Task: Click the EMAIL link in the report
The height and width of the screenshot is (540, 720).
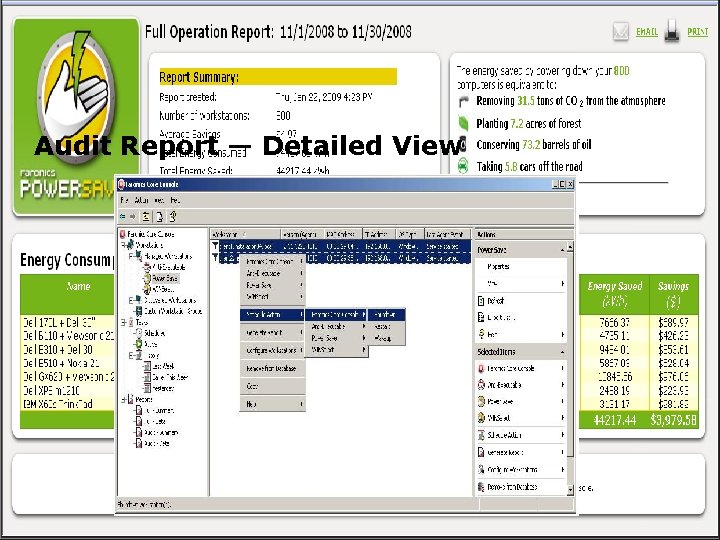Action: click(647, 32)
